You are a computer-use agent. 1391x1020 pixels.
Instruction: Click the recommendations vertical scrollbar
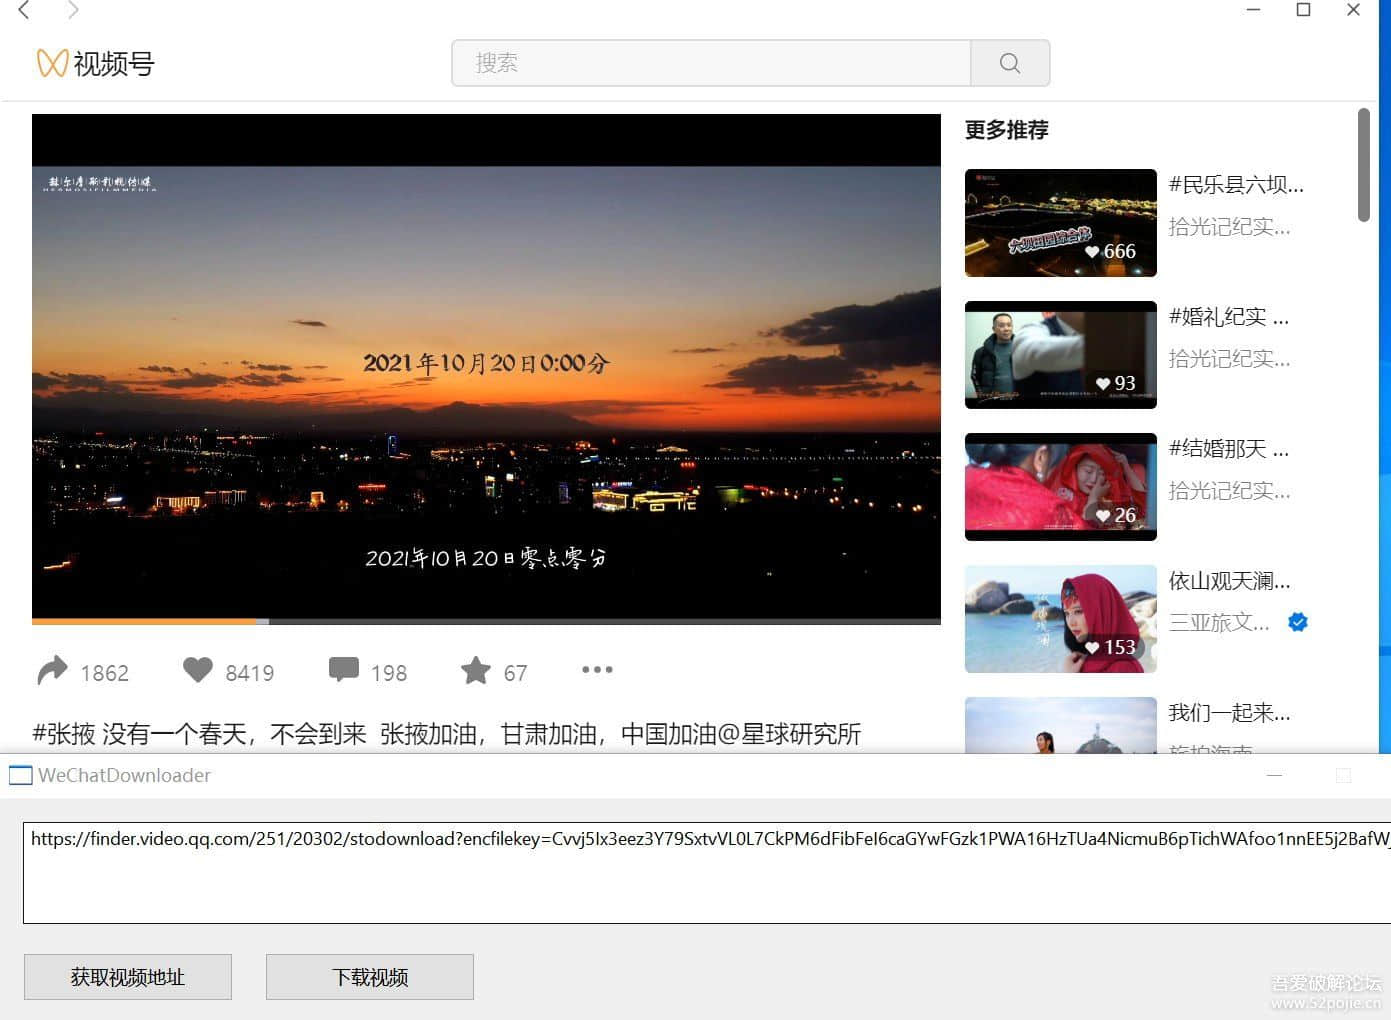tap(1364, 165)
